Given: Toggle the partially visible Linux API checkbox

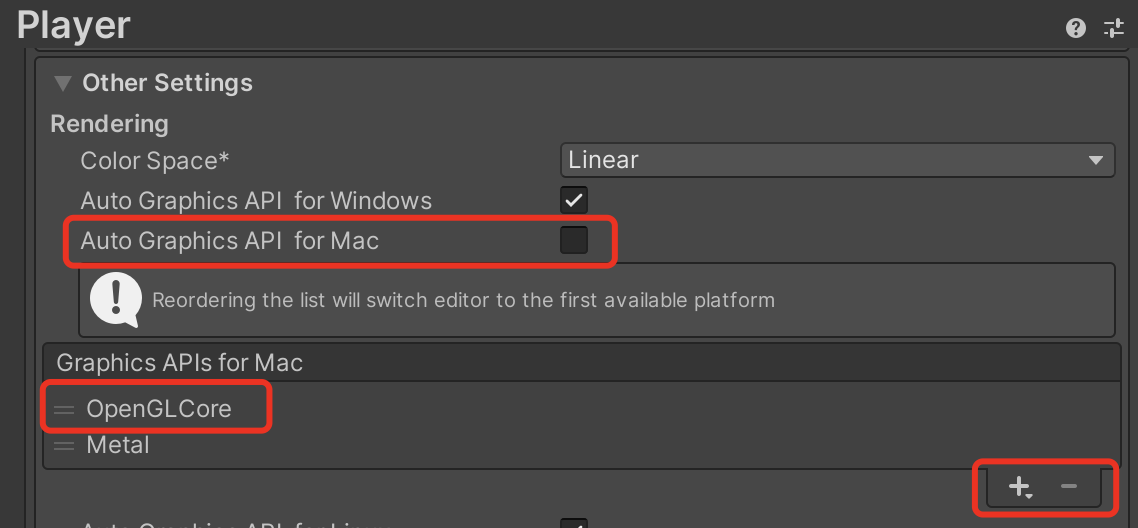Looking at the screenshot, I should 573,523.
